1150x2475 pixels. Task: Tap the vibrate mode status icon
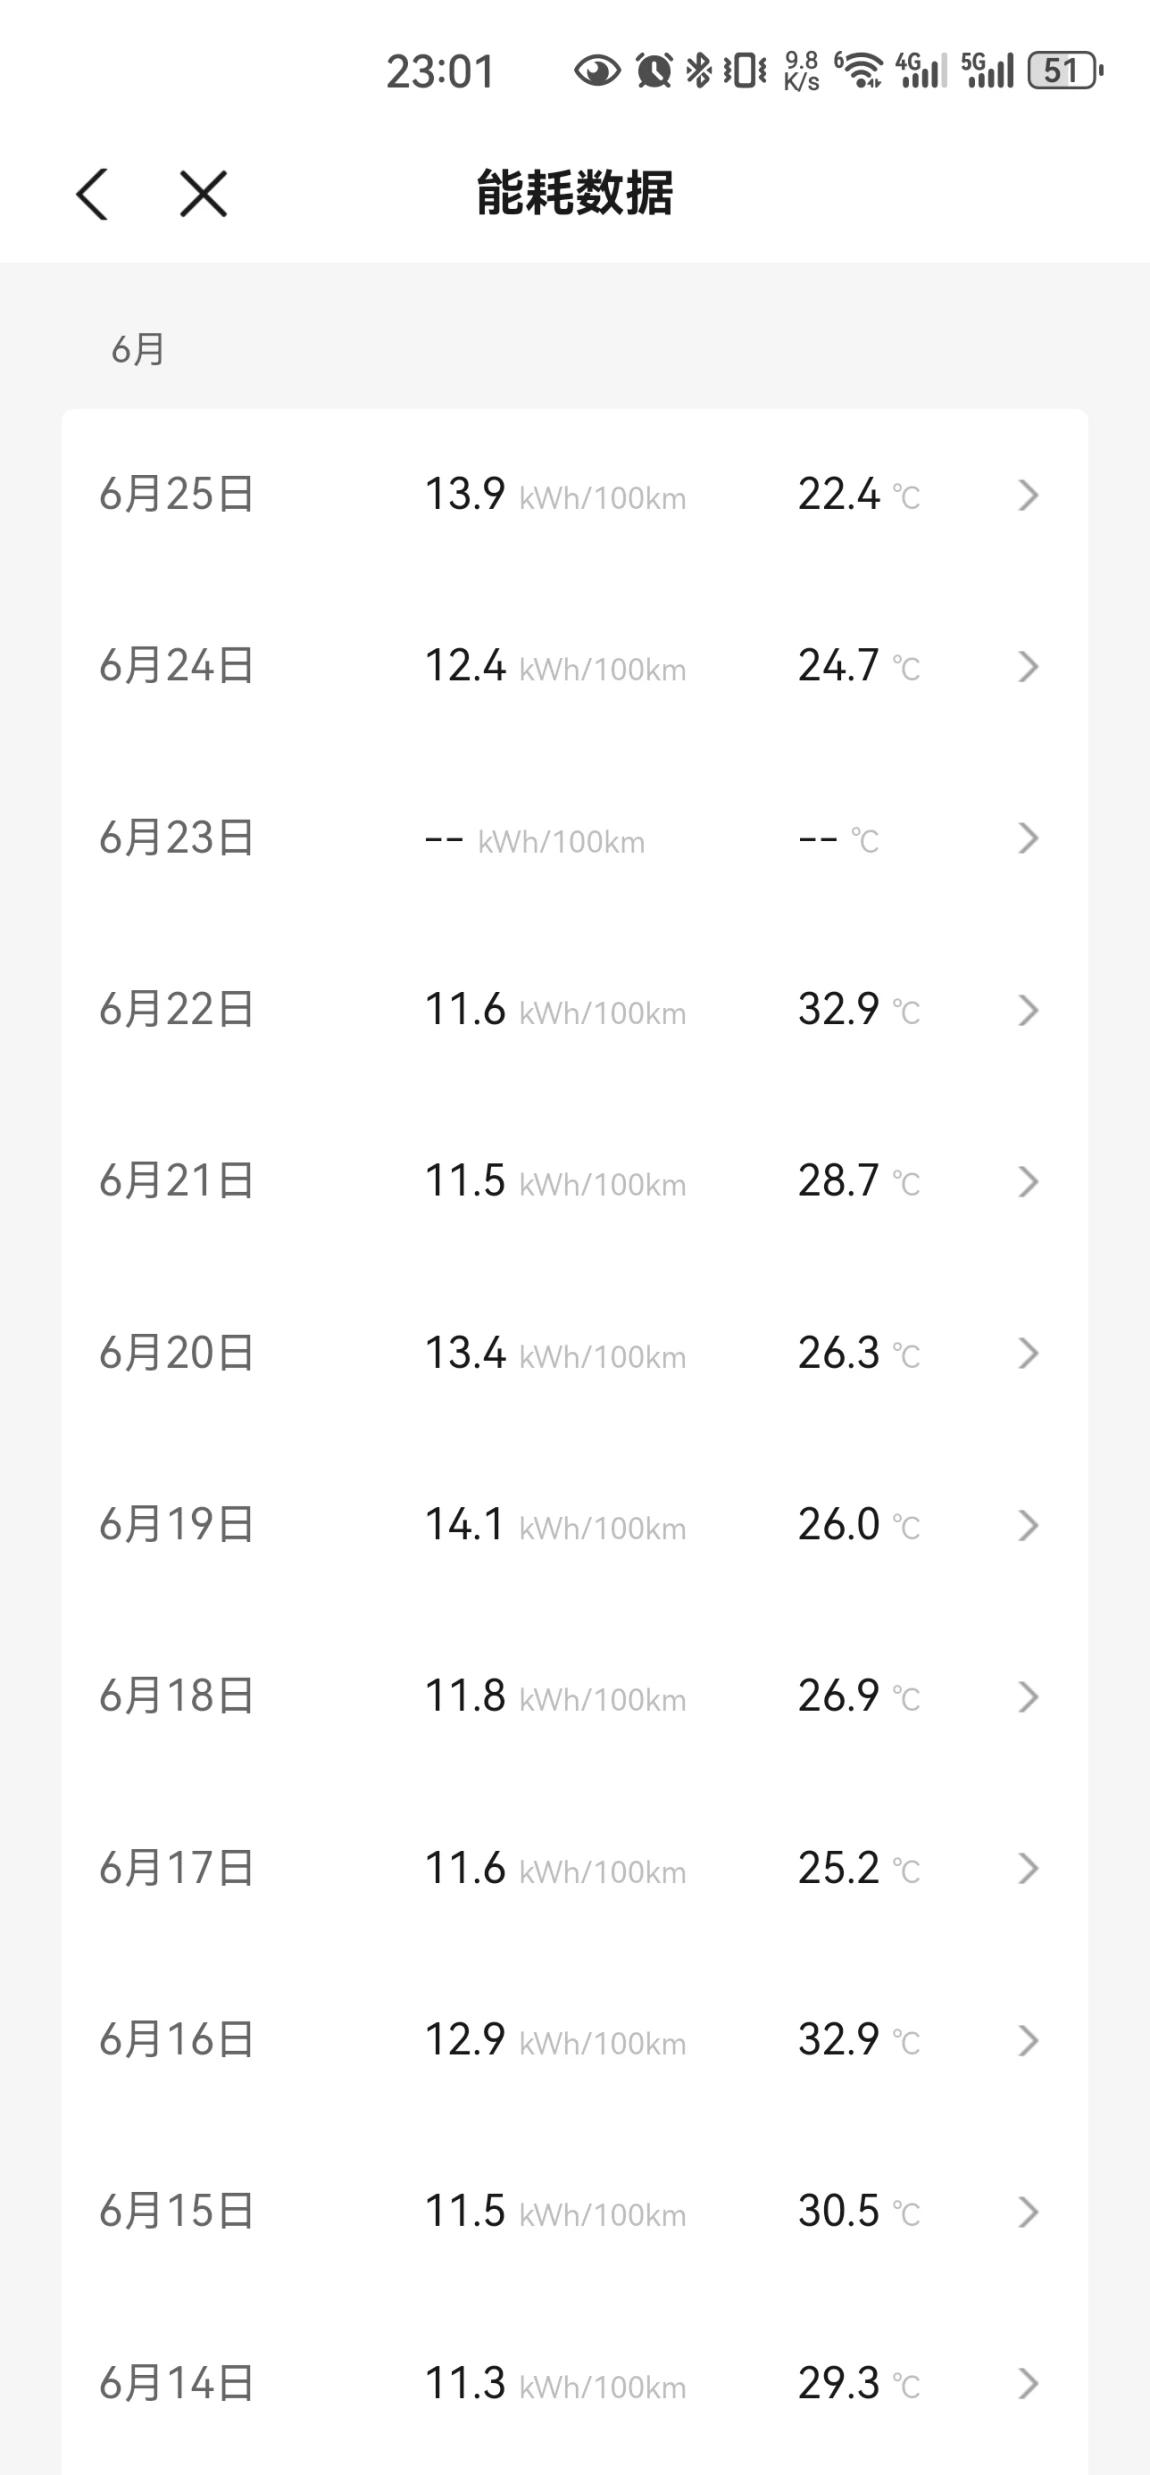tap(745, 71)
